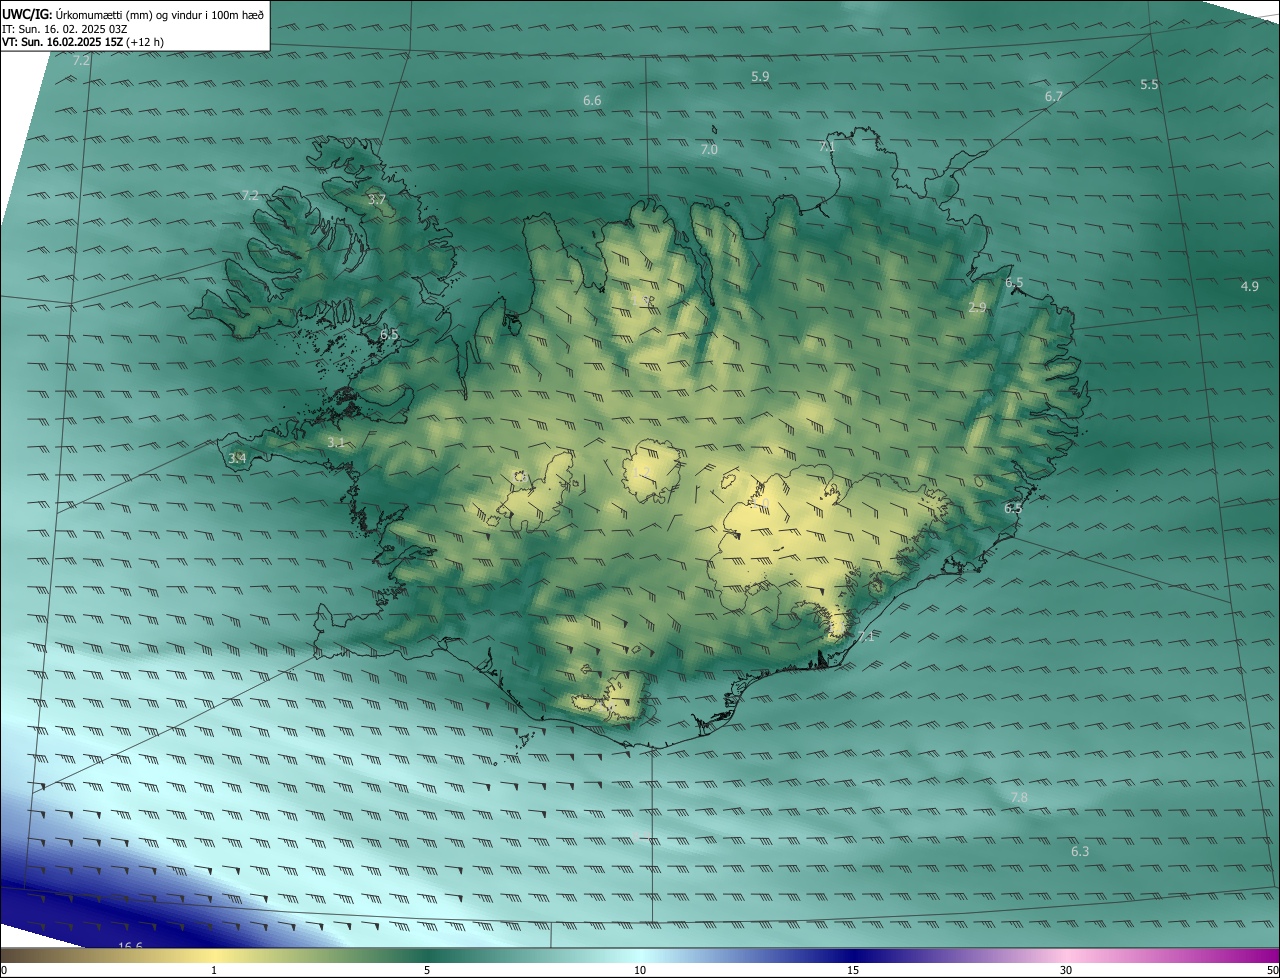Click the 5.9 value label

point(760,76)
